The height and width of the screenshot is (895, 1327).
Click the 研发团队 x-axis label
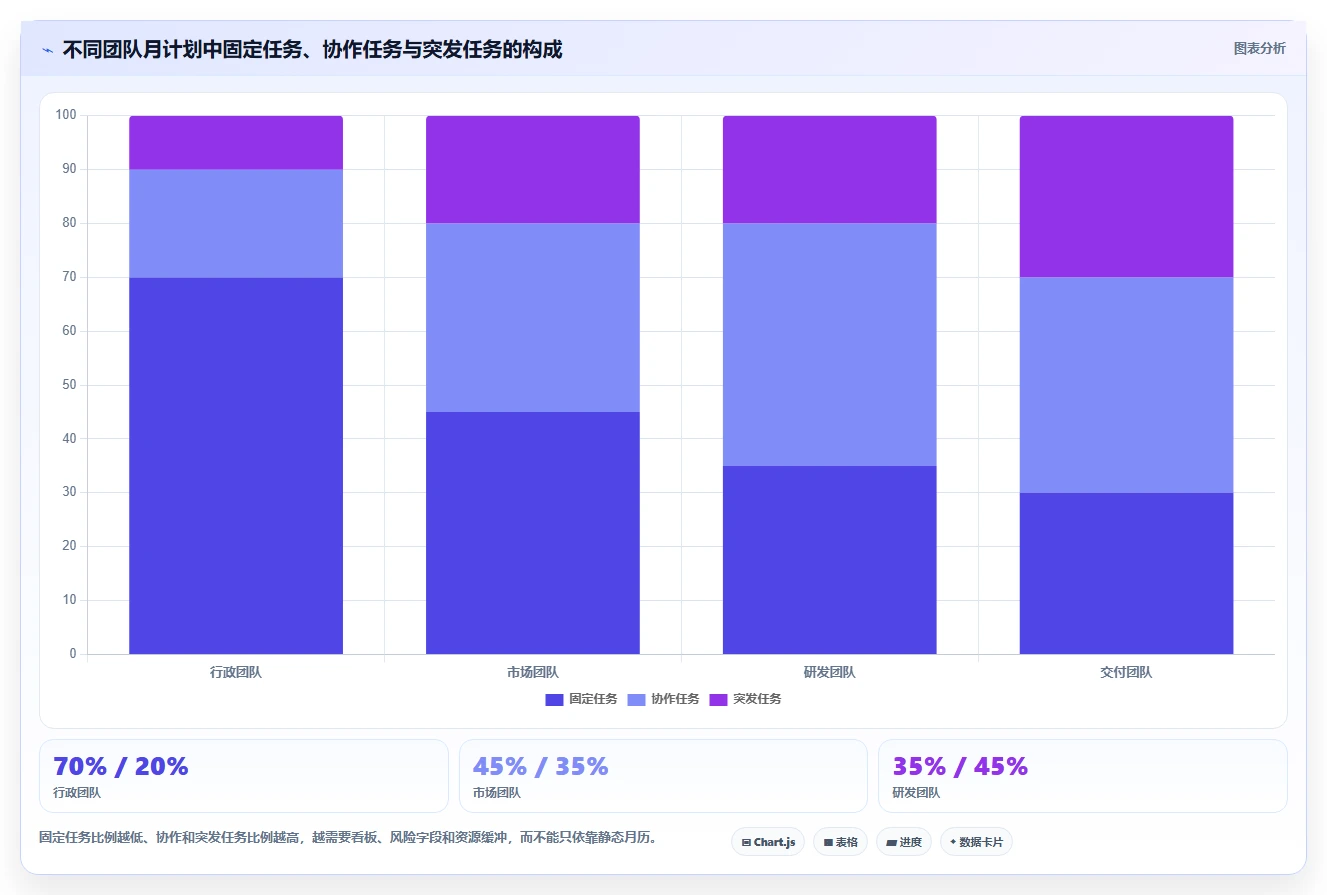830,672
